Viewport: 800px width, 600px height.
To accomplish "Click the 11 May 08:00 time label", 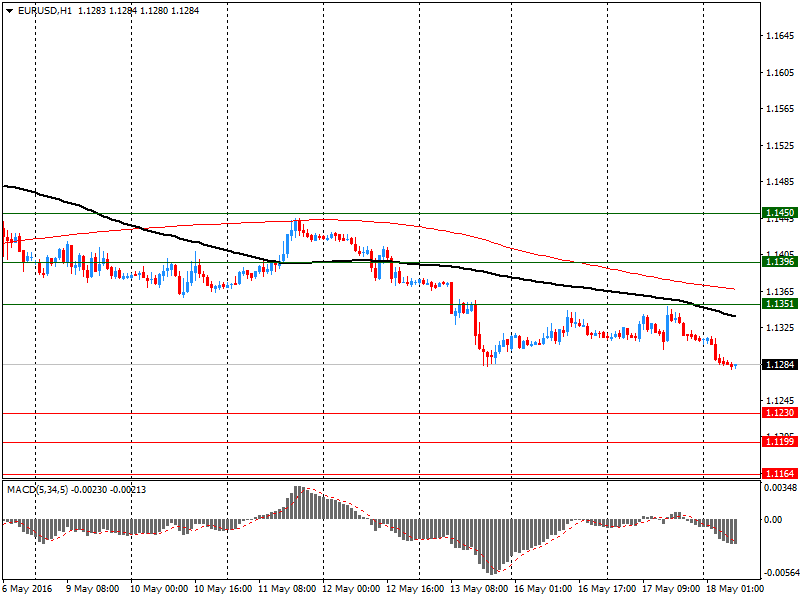I will coord(287,589).
